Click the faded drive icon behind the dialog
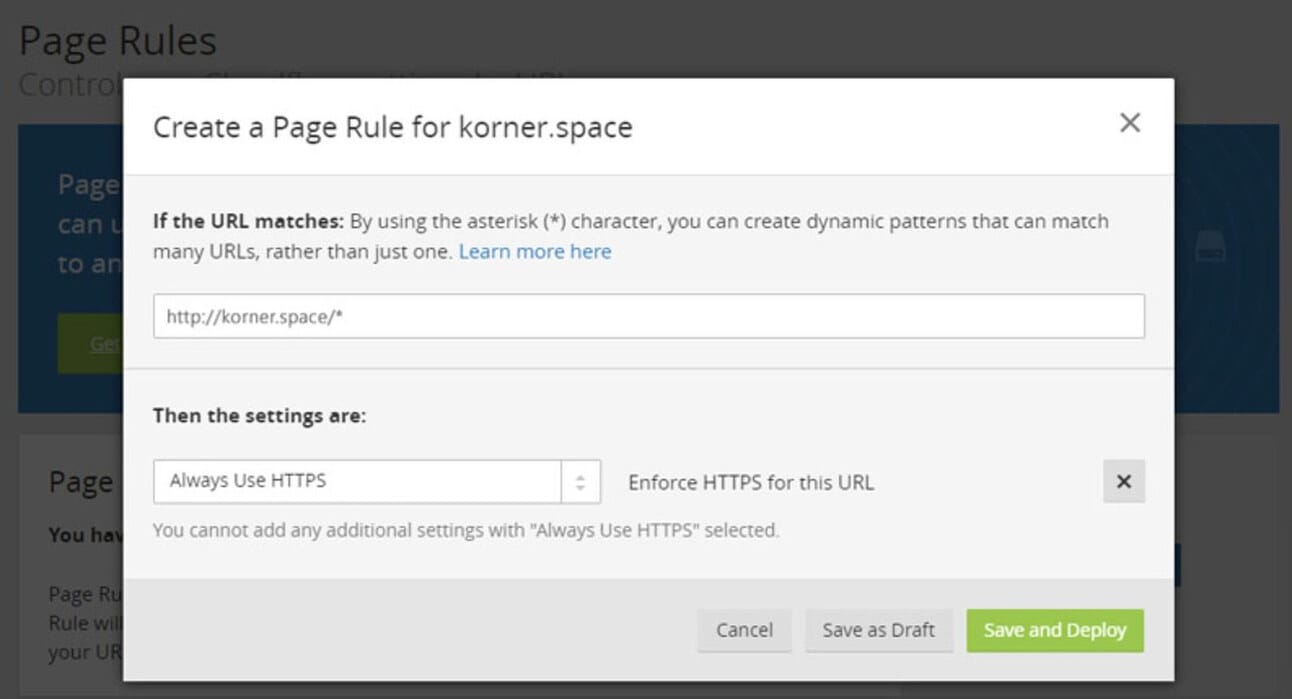The height and width of the screenshot is (699, 1292). point(1210,244)
